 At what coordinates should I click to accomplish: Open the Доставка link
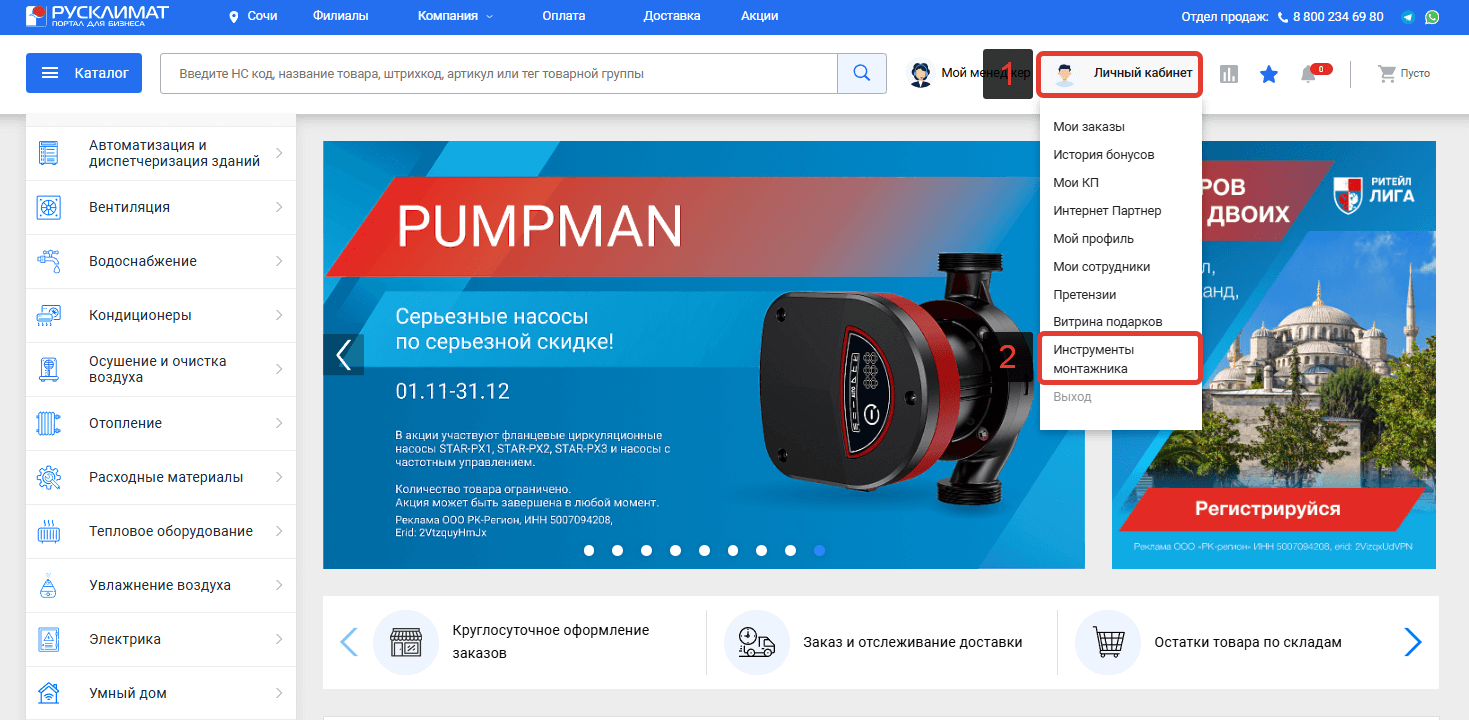(x=672, y=16)
